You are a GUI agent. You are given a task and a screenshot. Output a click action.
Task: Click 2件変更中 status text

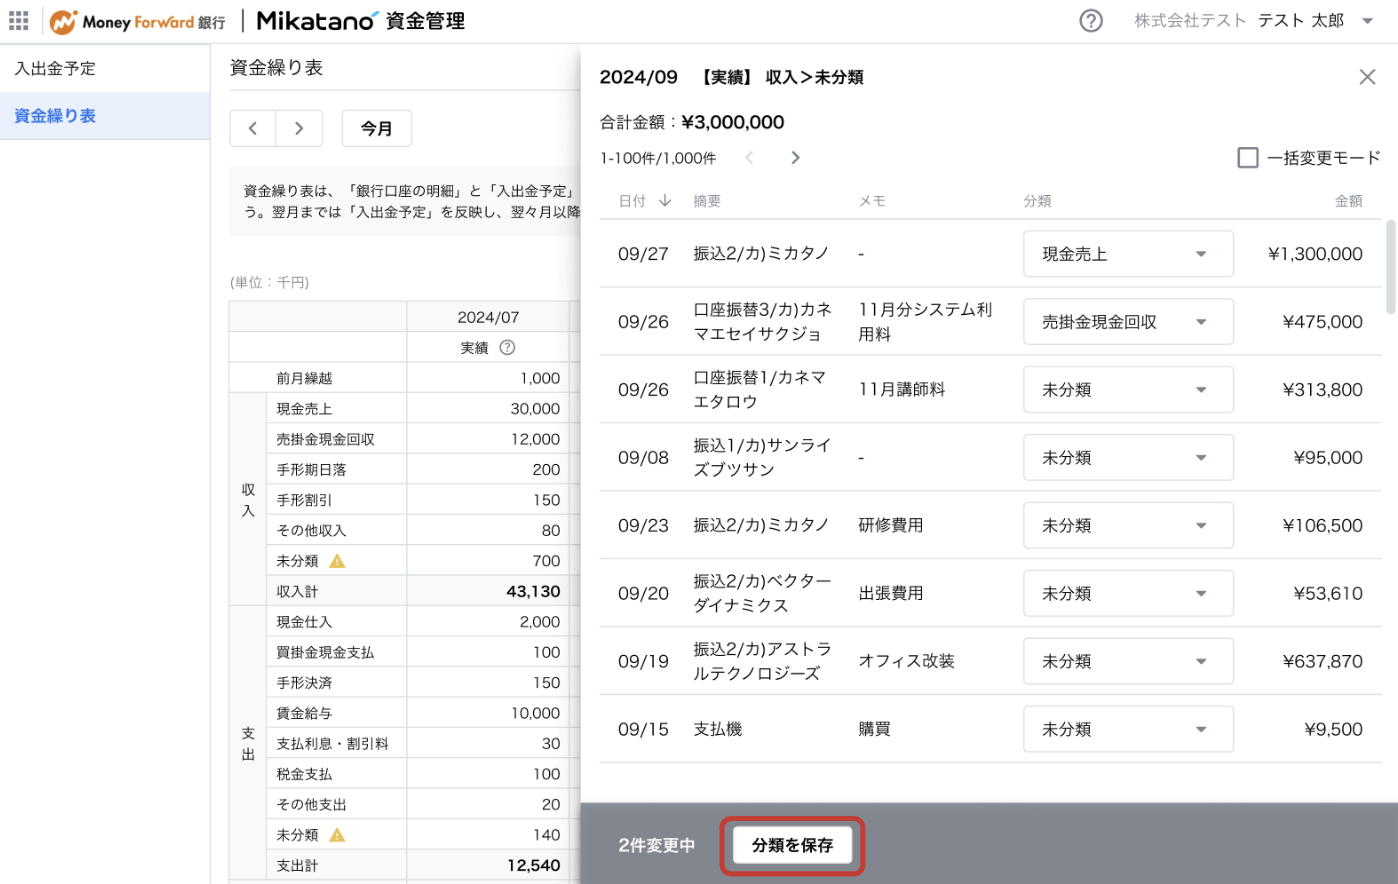[656, 846]
